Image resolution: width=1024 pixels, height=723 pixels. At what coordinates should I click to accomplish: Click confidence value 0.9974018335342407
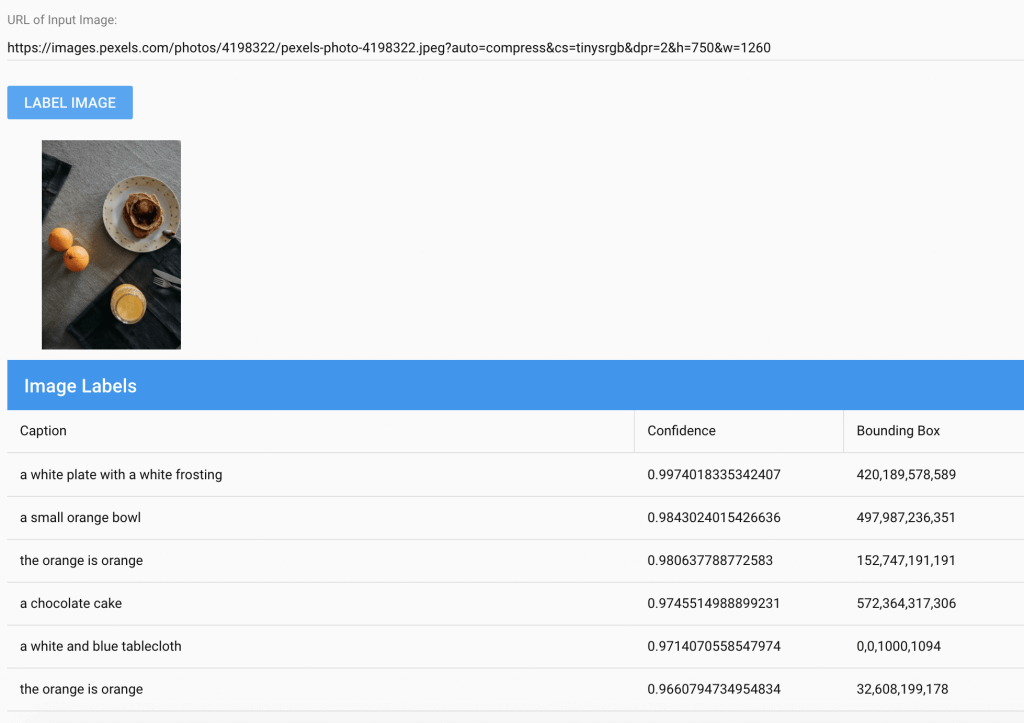[x=714, y=475]
